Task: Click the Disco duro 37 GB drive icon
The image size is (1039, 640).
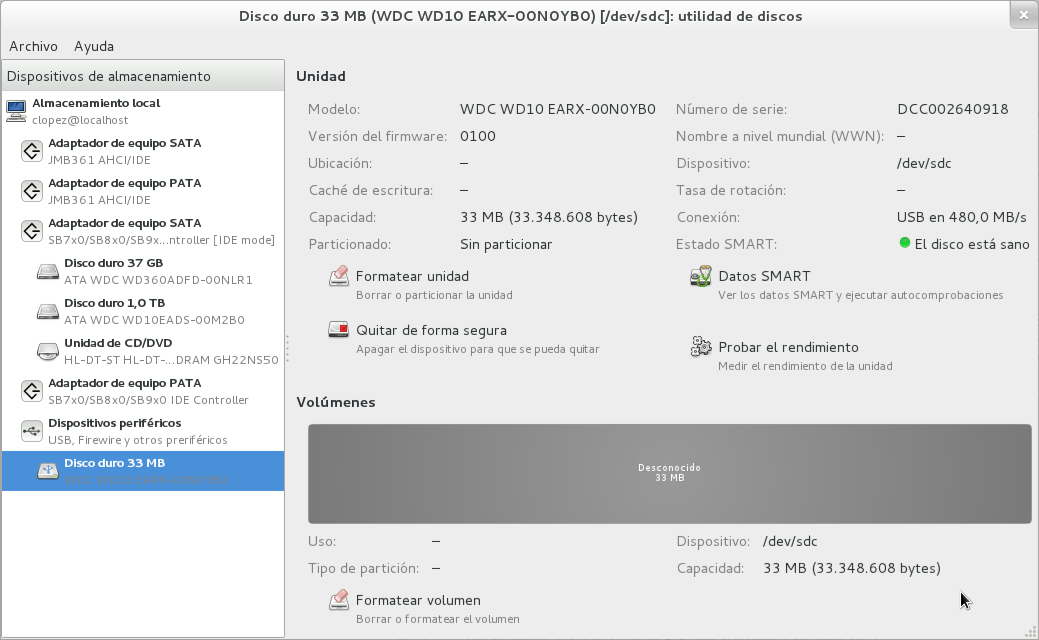Action: pos(48,271)
